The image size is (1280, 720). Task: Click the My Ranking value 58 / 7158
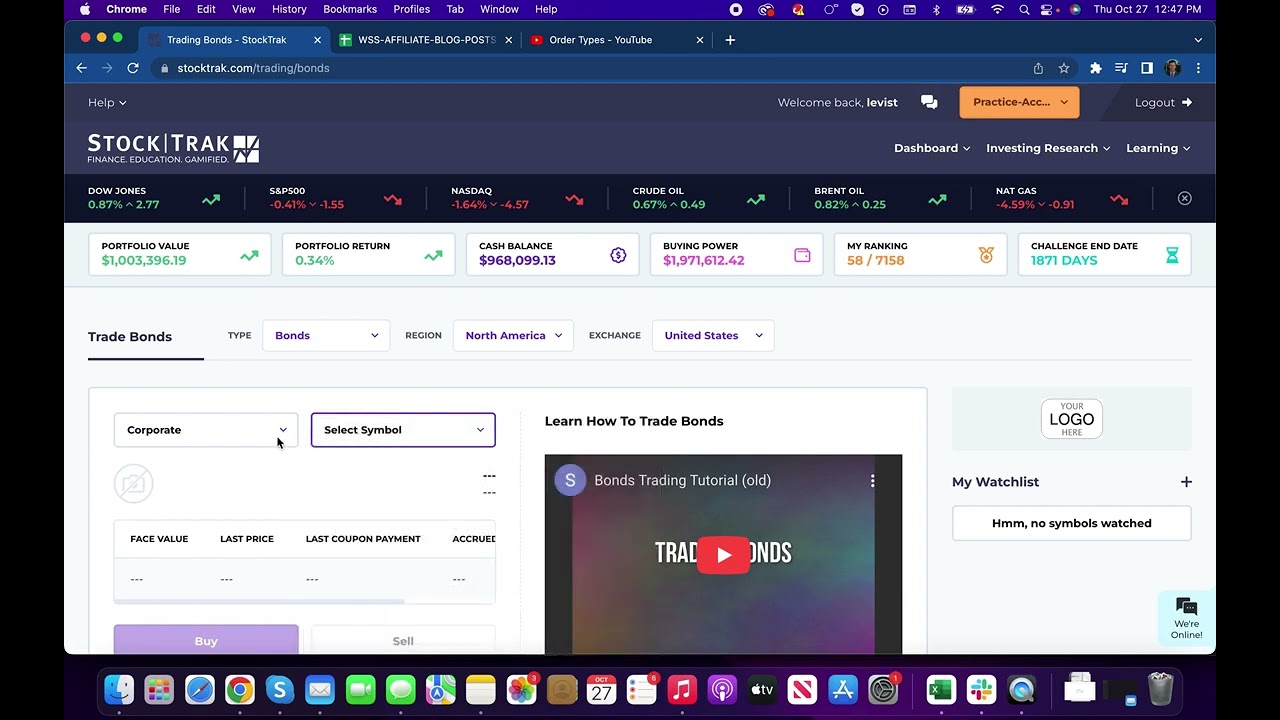[876, 260]
